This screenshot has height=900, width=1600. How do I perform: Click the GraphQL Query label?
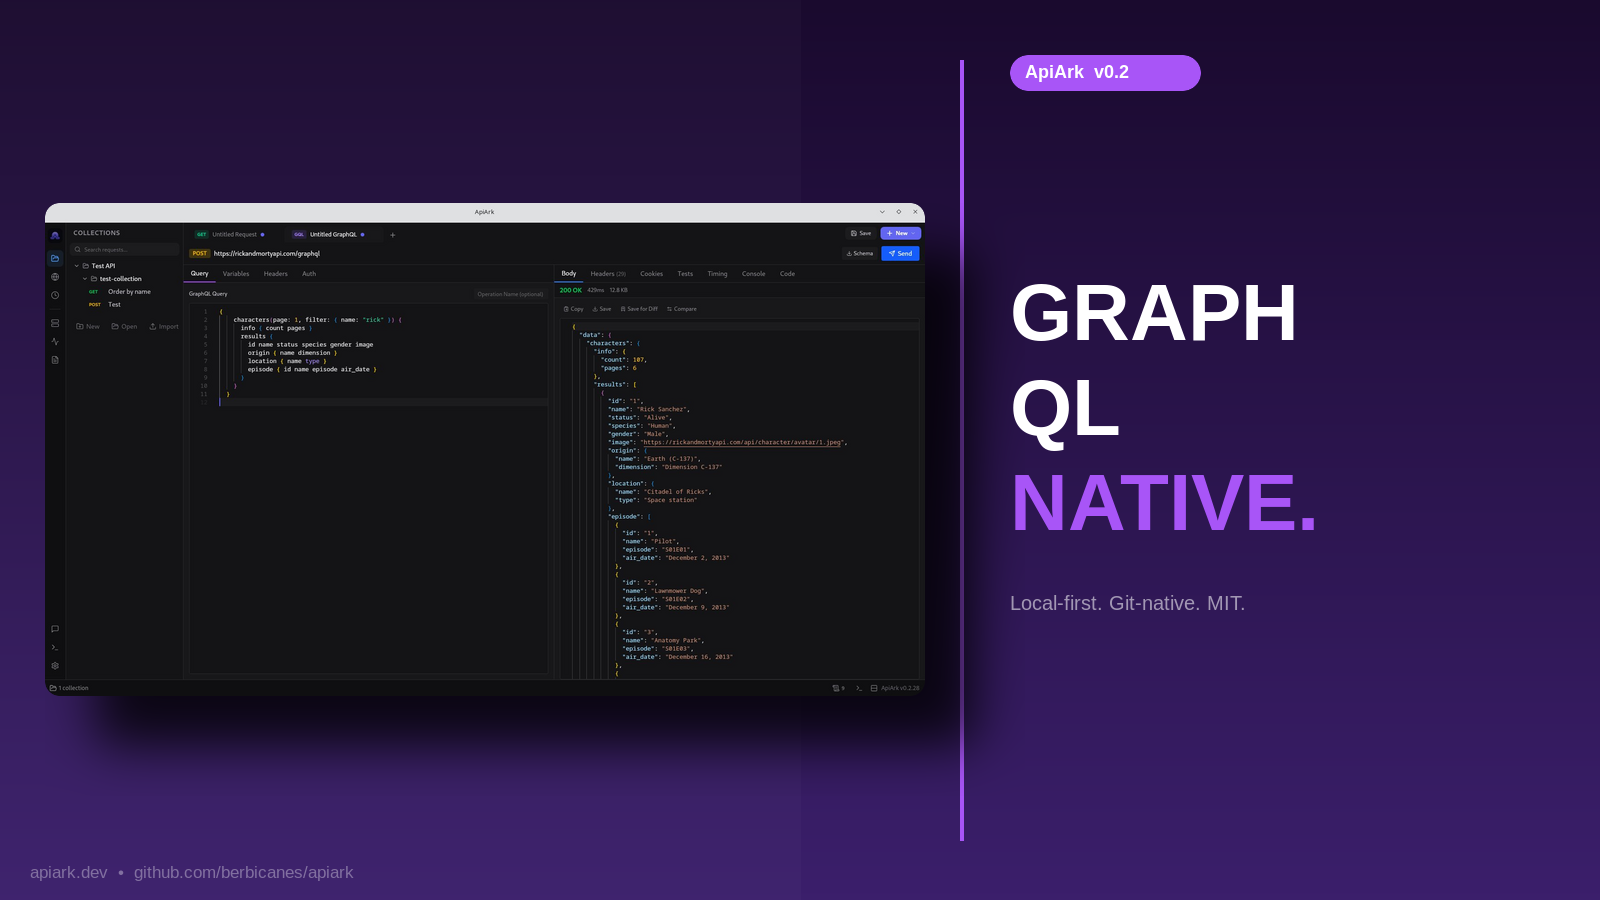[x=208, y=294]
